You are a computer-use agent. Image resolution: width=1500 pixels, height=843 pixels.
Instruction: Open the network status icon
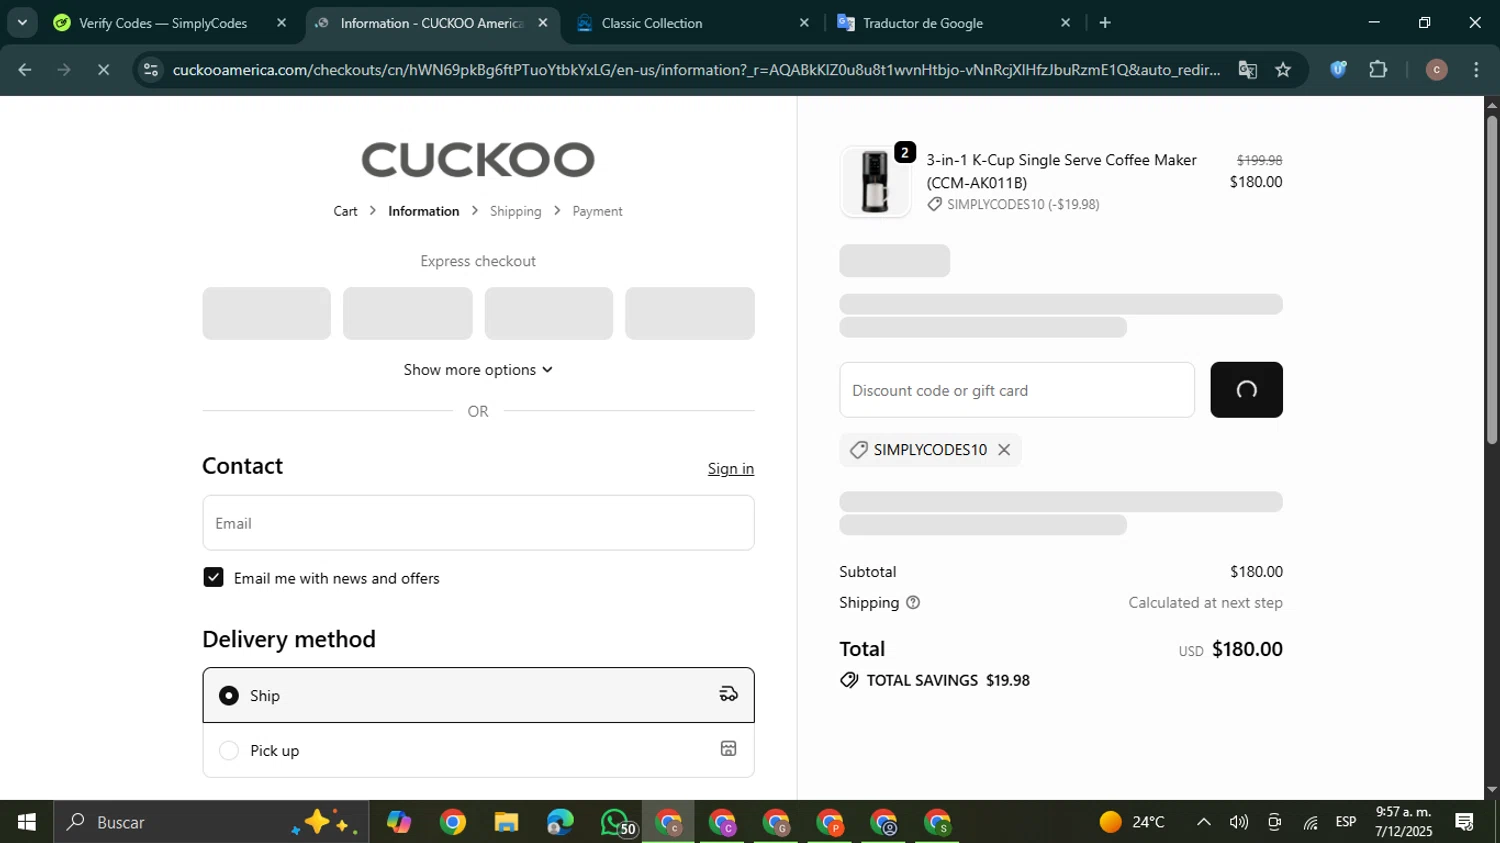pyautogui.click(x=1310, y=822)
